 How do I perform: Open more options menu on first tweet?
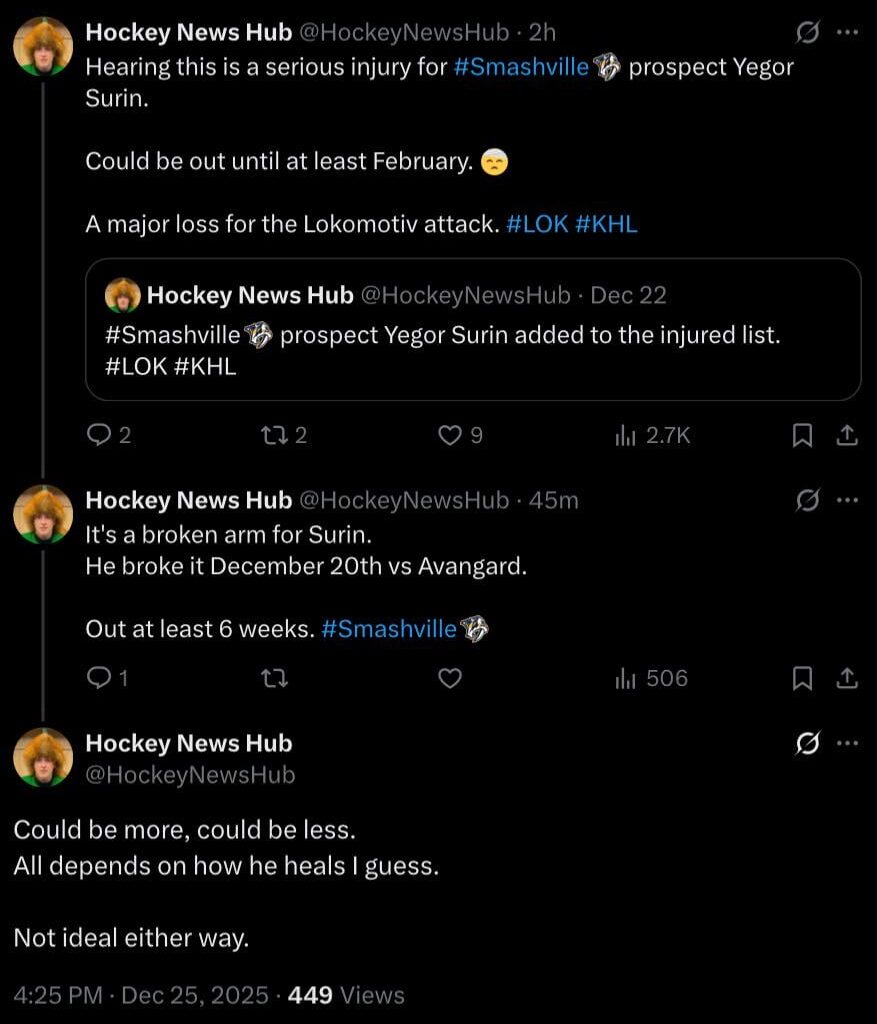click(x=847, y=33)
